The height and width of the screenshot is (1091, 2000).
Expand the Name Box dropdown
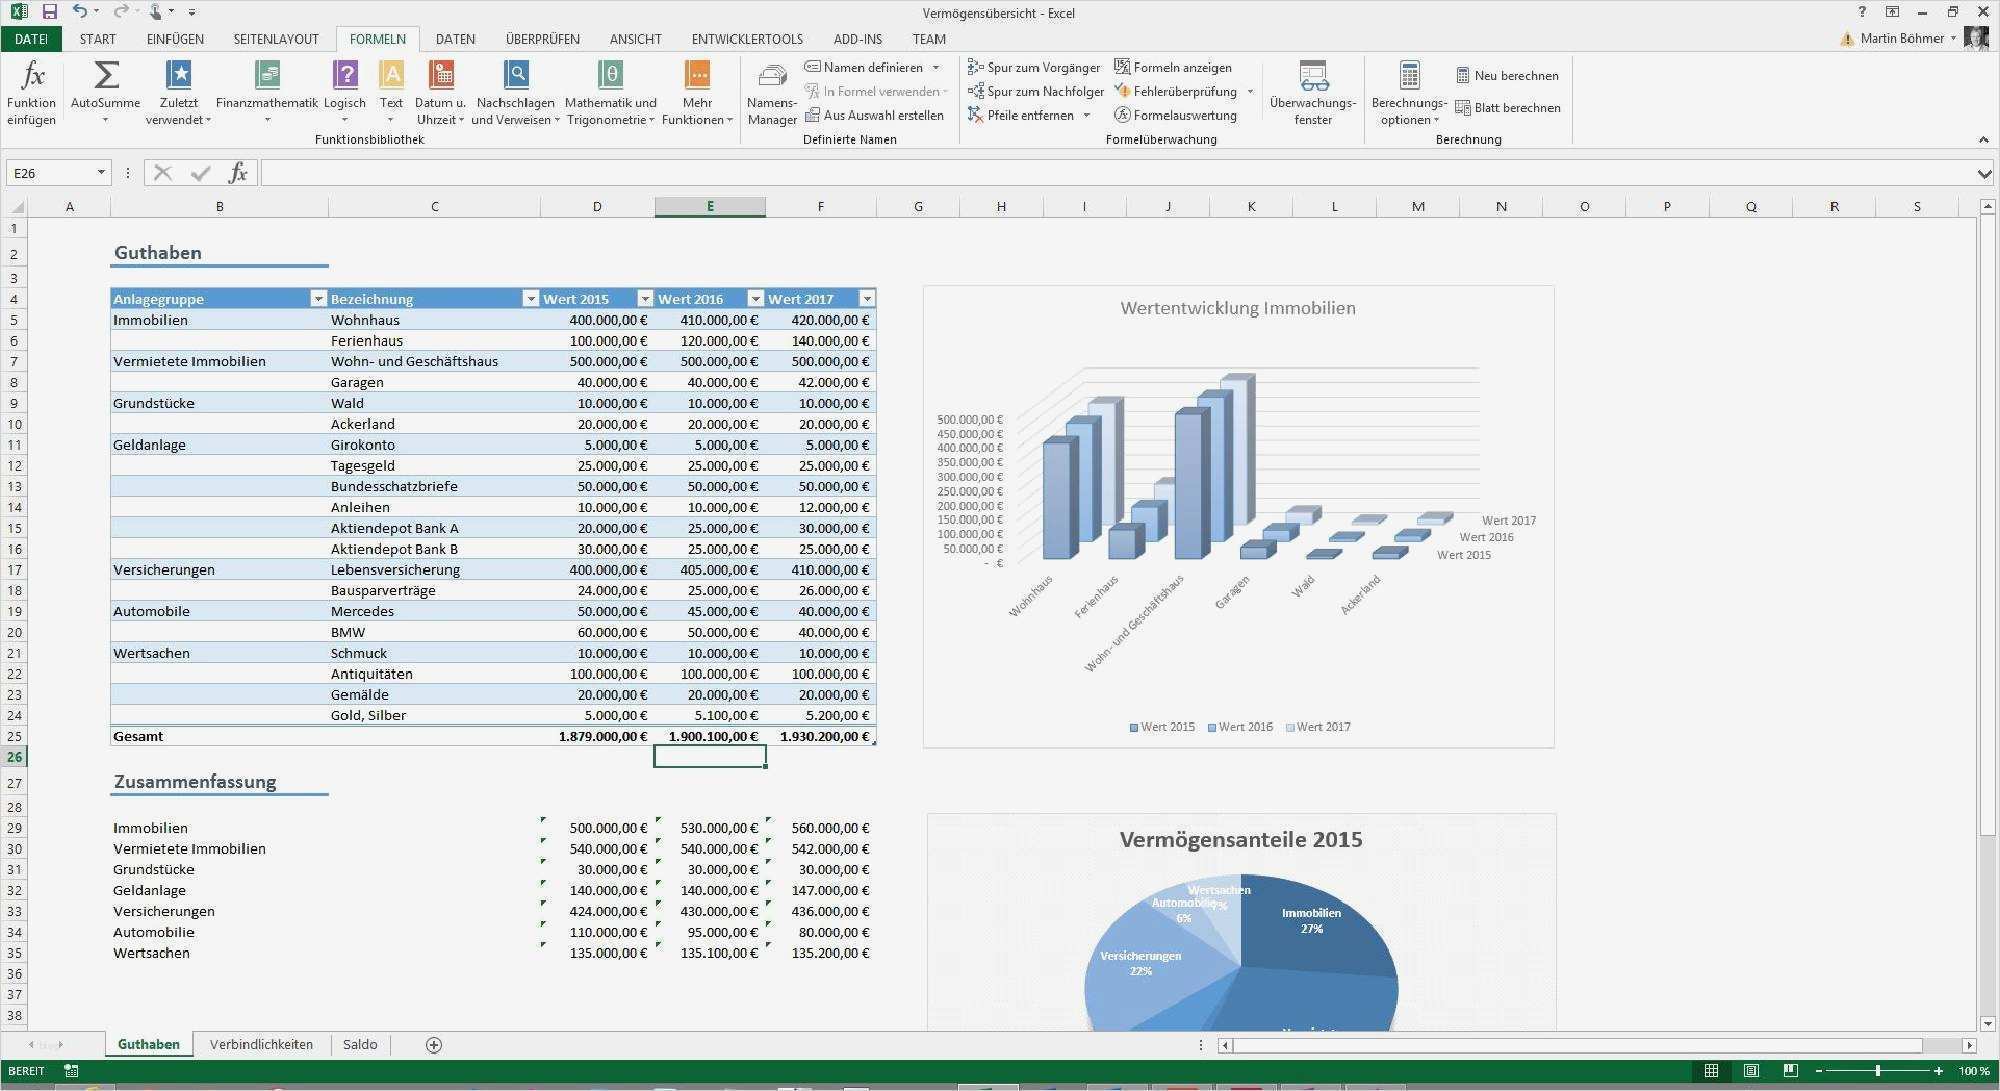pyautogui.click(x=101, y=173)
